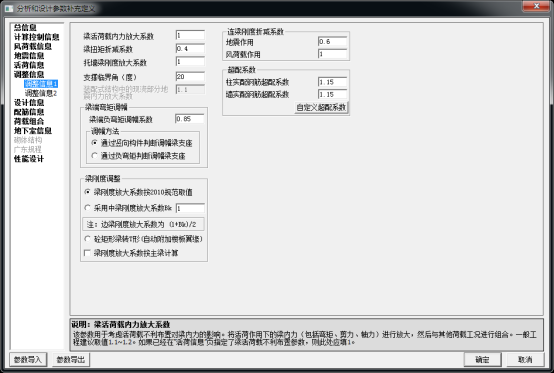Click the dialog title bar app icon
Image resolution: width=554 pixels, height=373 pixels.
point(9,8)
